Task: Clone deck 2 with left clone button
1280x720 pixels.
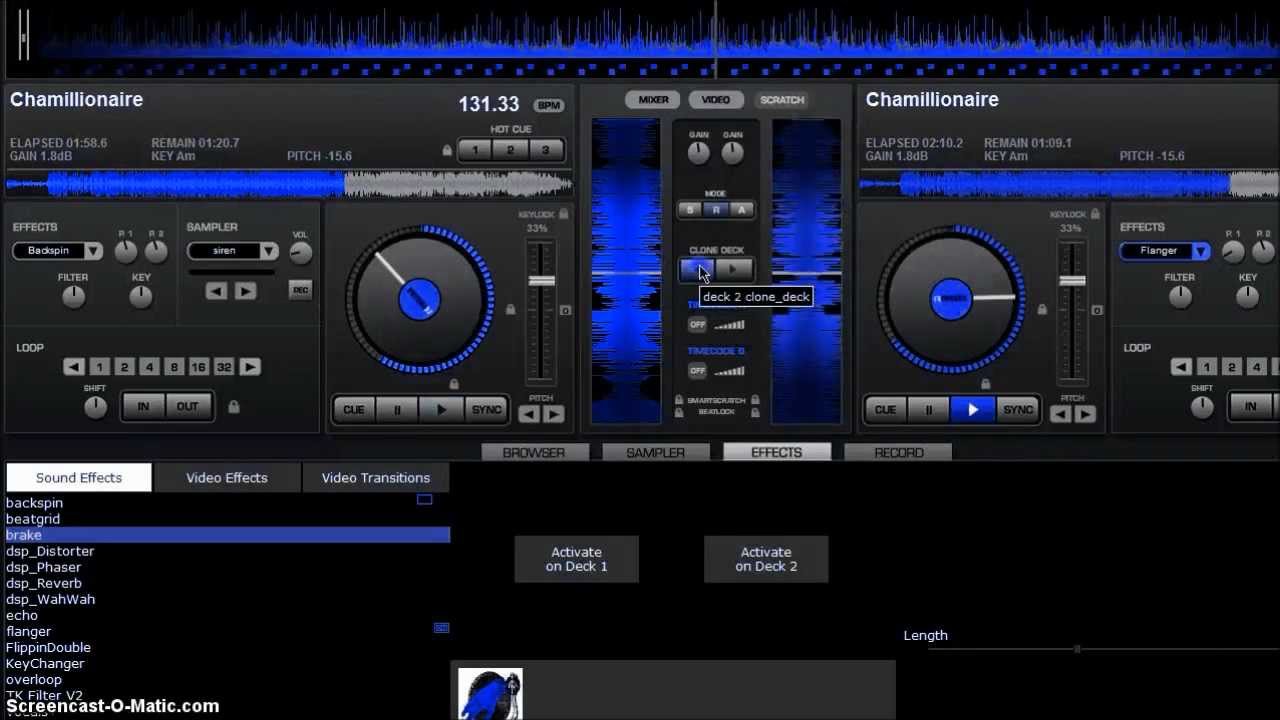Action: (697, 270)
